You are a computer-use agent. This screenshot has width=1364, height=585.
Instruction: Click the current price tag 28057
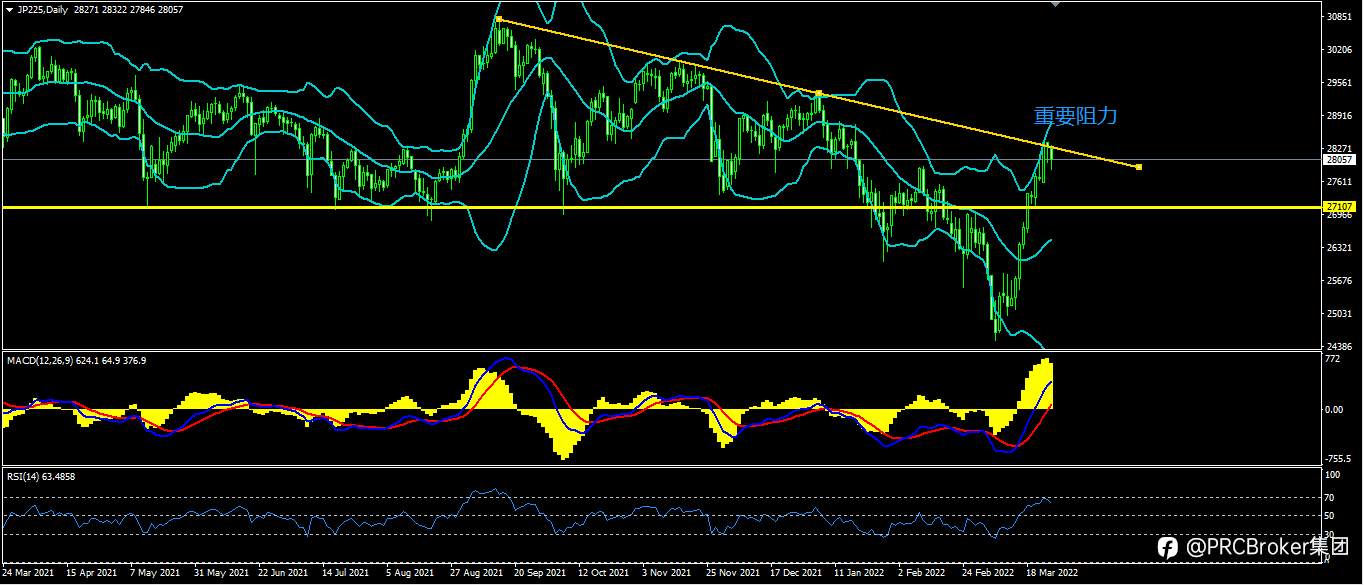1339,160
